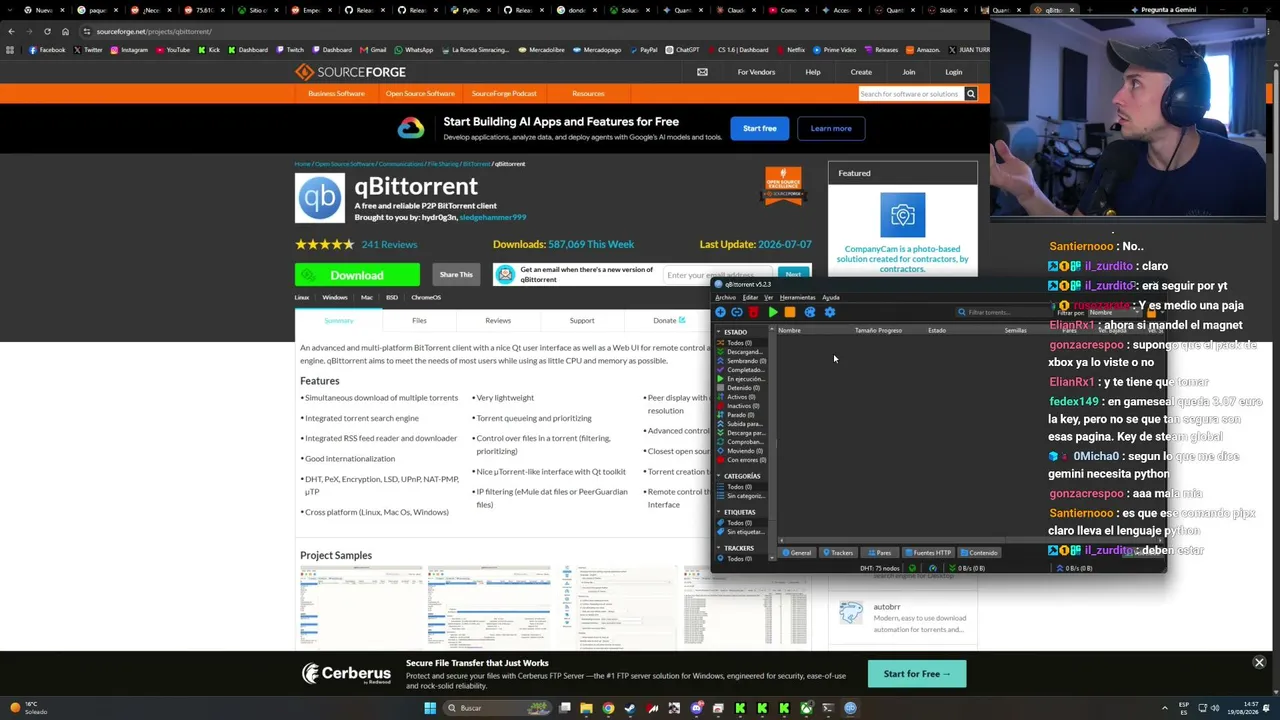Click the Learn more ad button
Image resolution: width=1280 pixels, height=720 pixels.
pyautogui.click(x=831, y=128)
